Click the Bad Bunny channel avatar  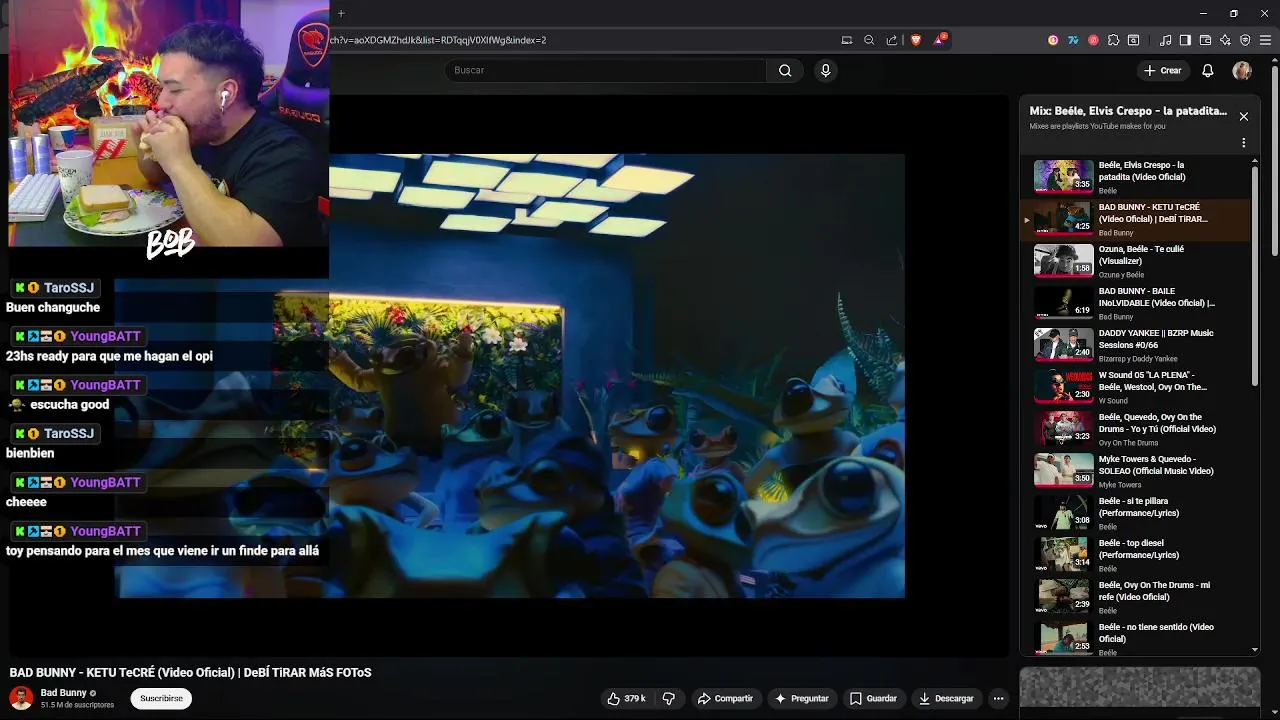coord(21,698)
